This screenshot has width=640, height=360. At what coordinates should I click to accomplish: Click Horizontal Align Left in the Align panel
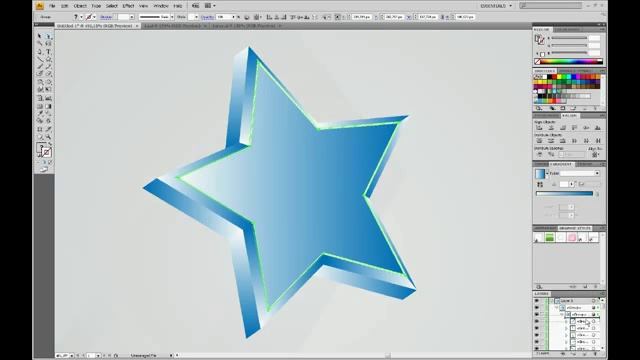coord(539,128)
